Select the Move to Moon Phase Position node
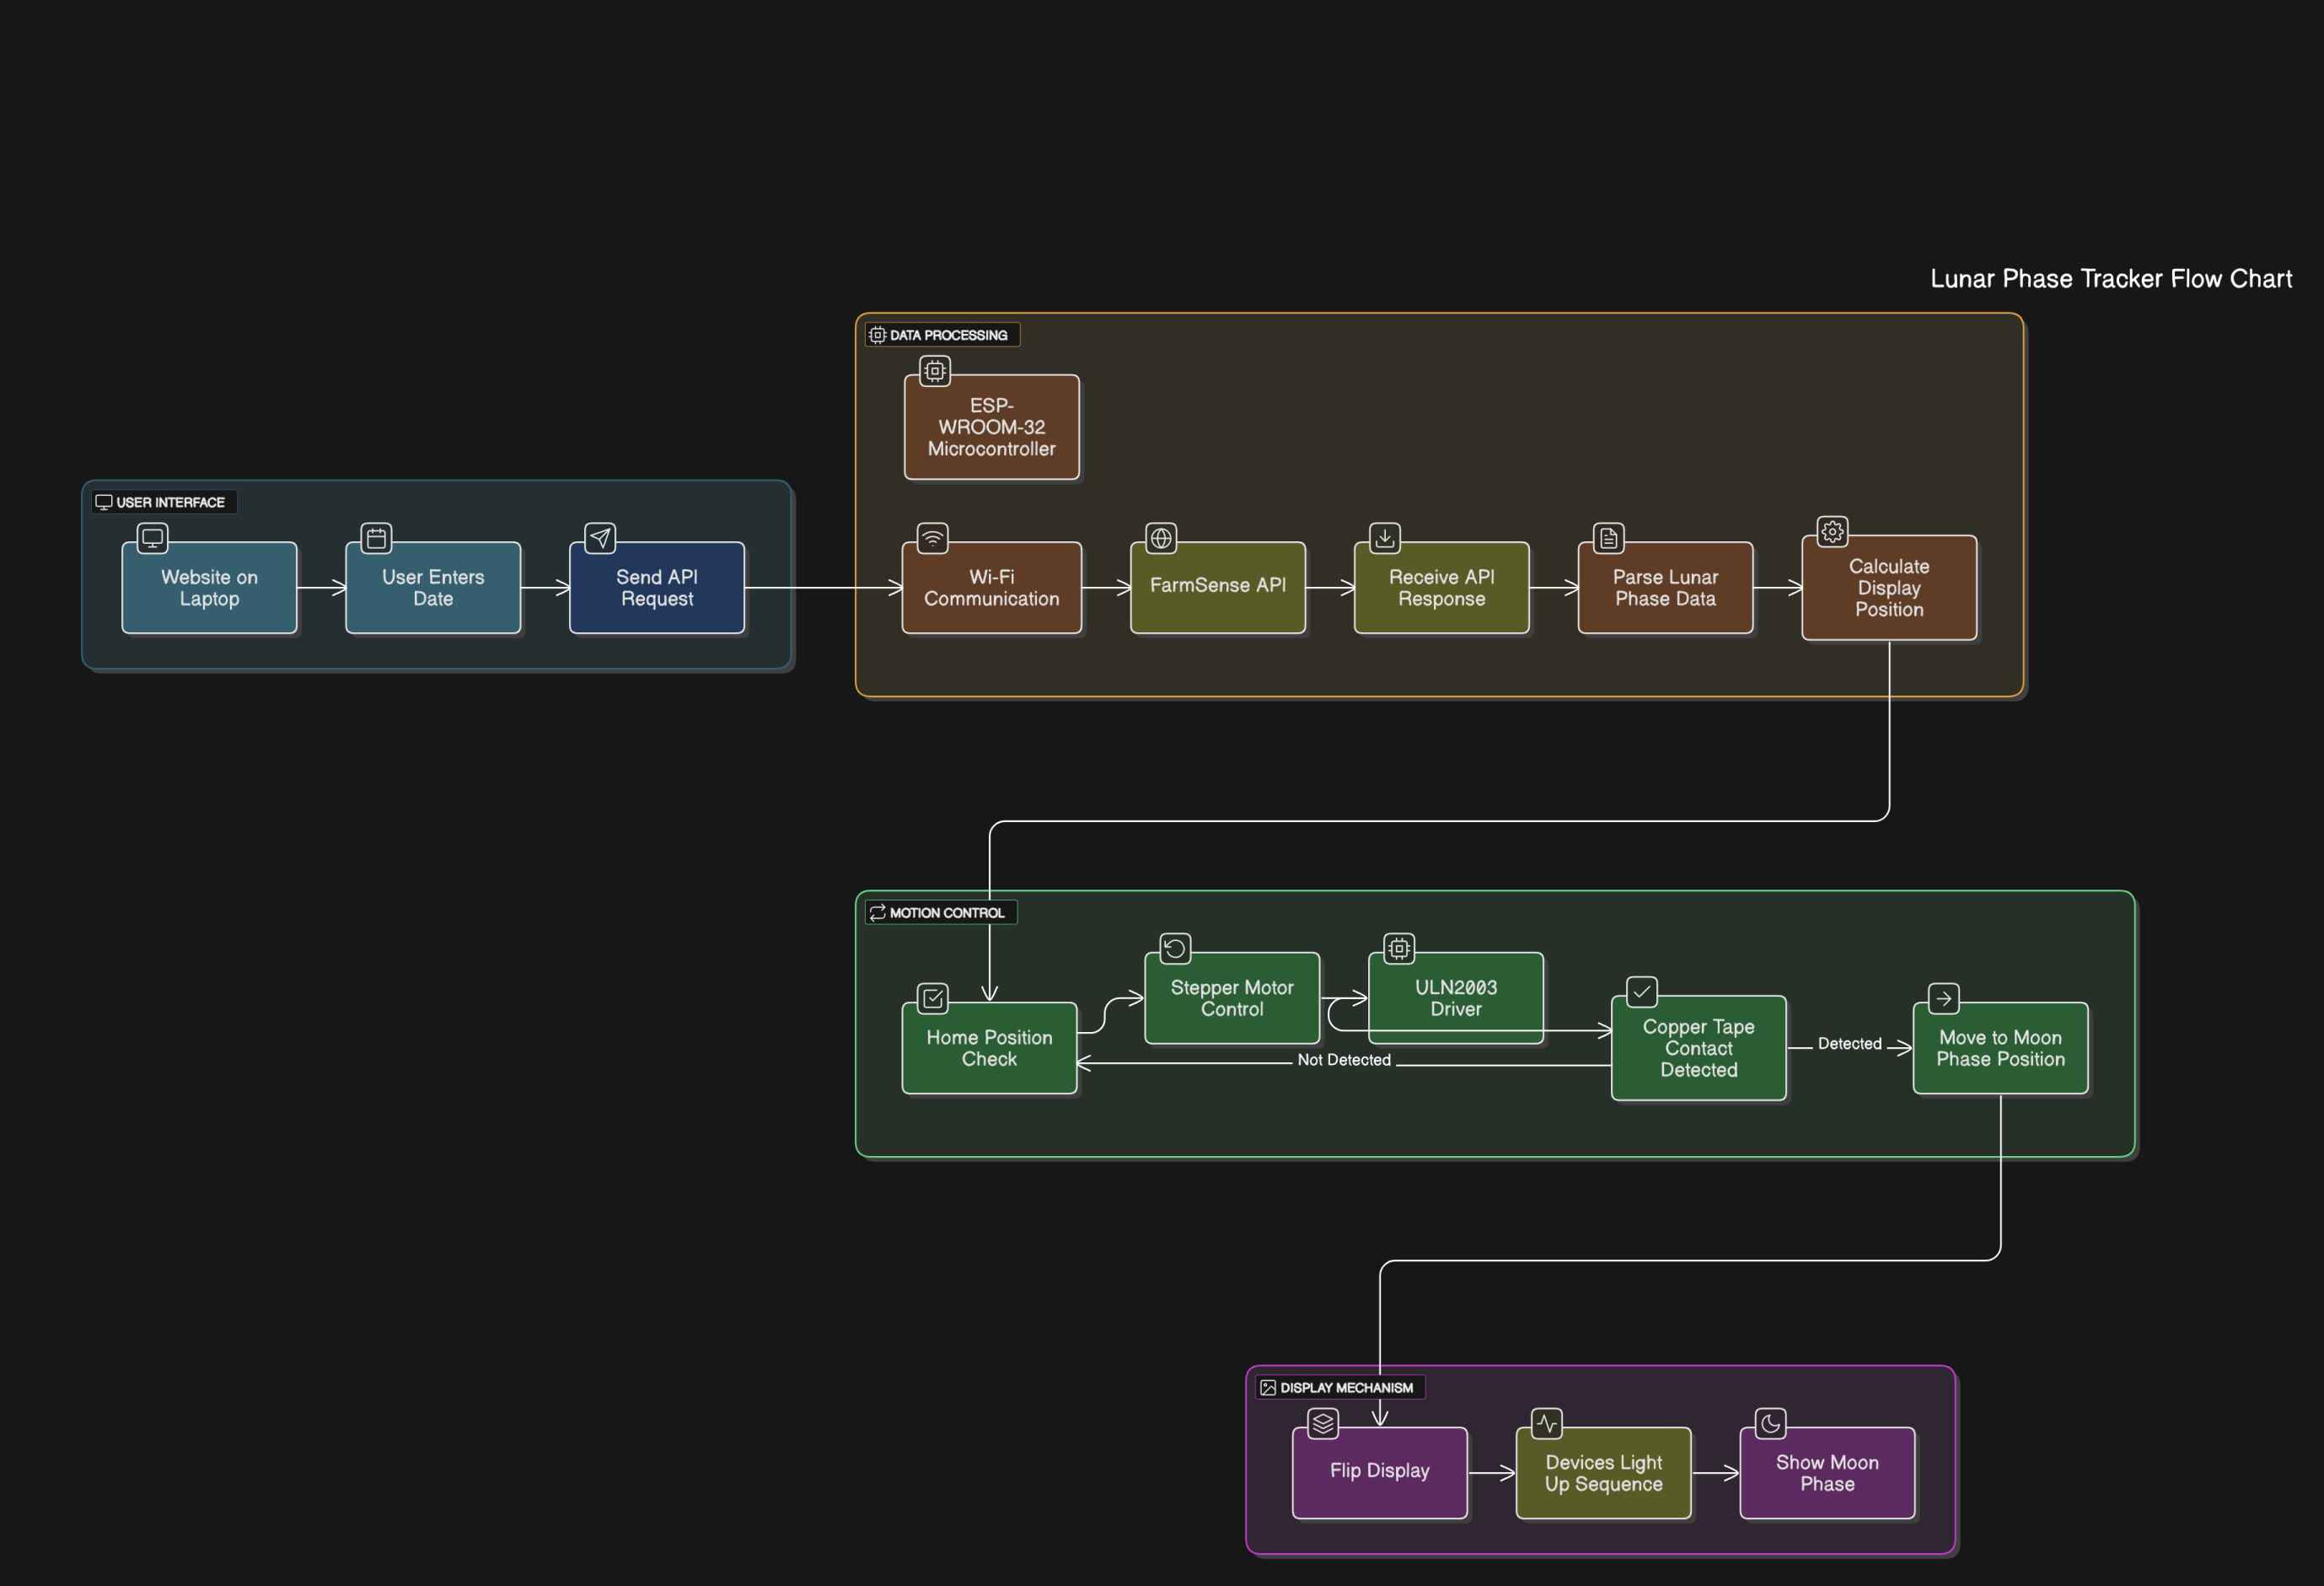Viewport: 2324px width, 1586px height. (x=2001, y=1048)
